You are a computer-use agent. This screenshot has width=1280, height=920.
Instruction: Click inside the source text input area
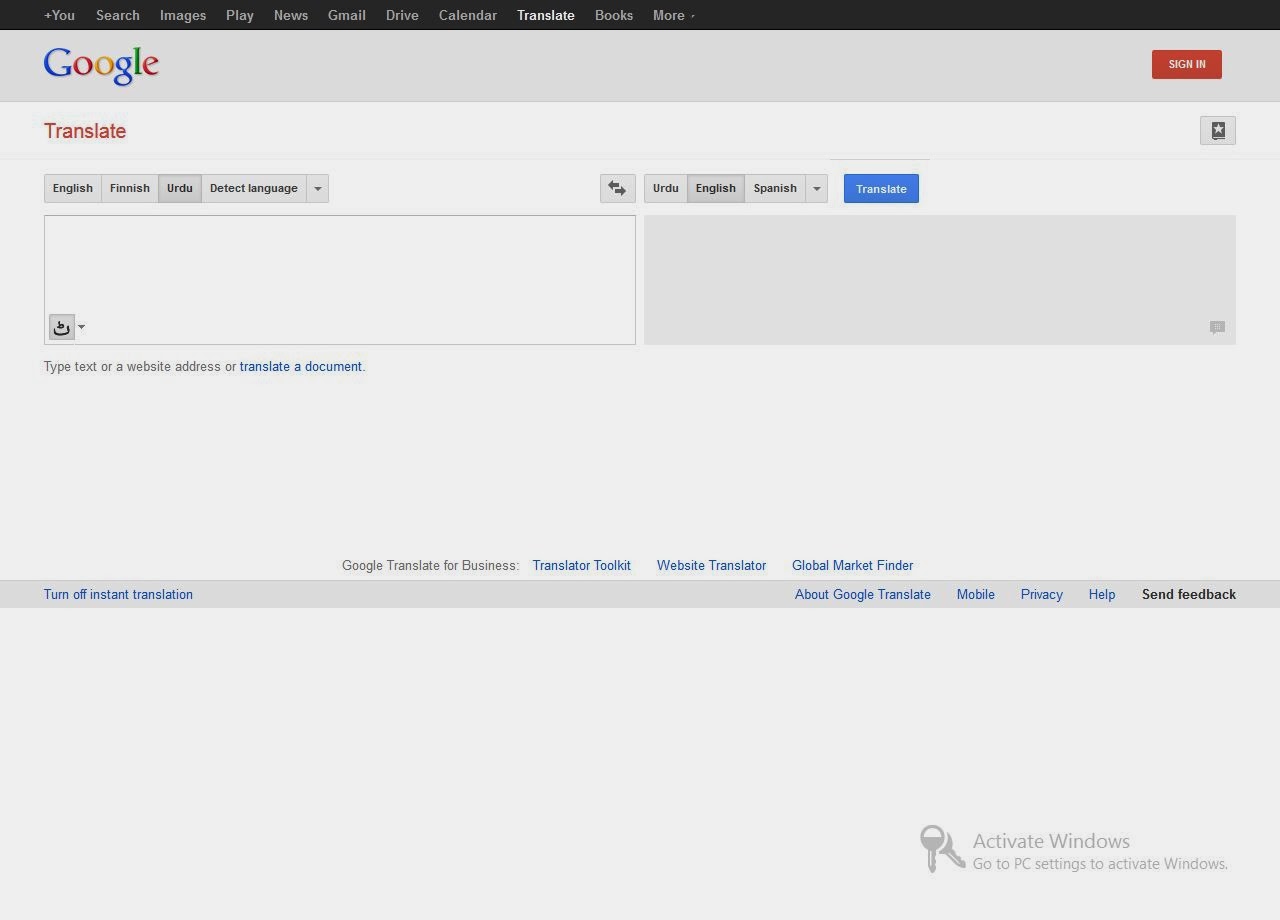(x=339, y=270)
